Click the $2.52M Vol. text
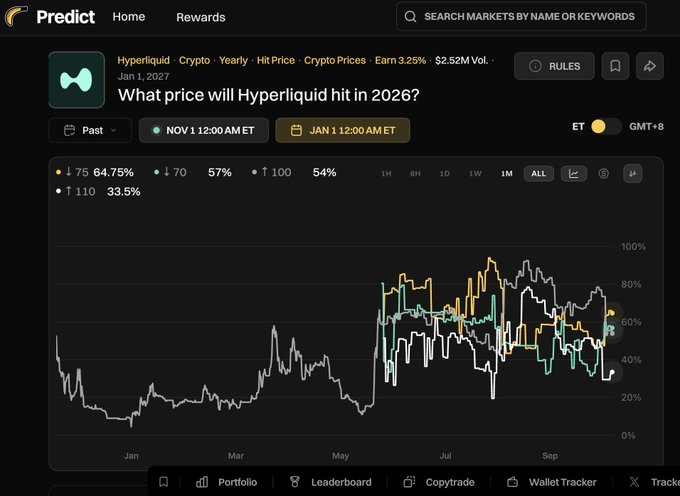Screen dimensions: 680x496 [461, 60]
